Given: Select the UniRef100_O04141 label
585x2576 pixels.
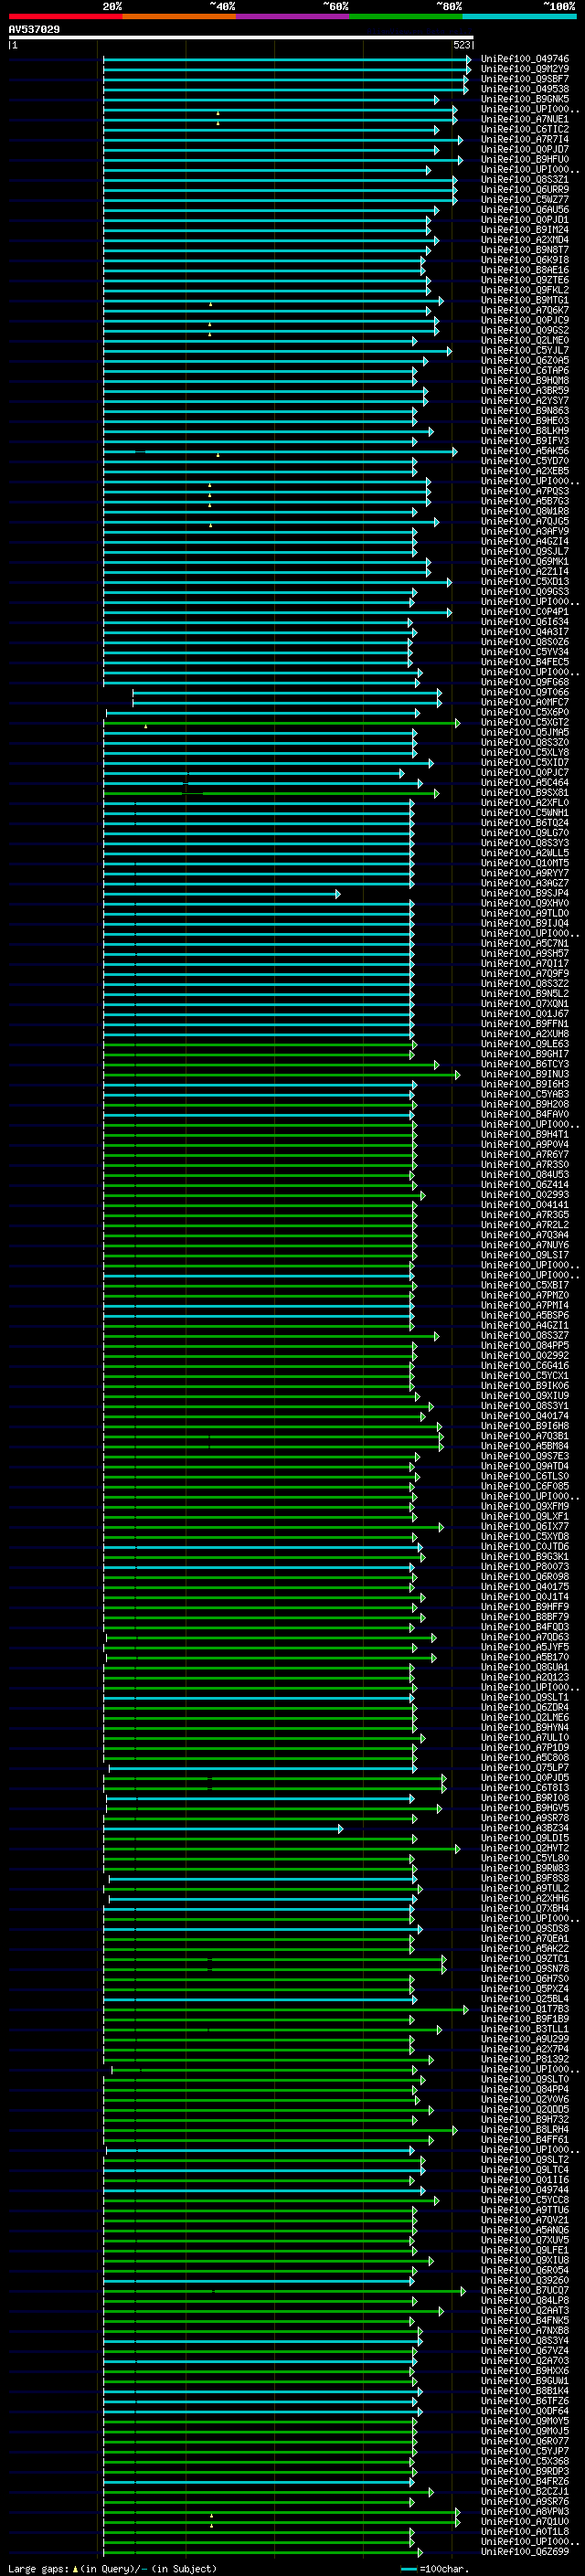Looking at the screenshot, I should coord(525,1204).
